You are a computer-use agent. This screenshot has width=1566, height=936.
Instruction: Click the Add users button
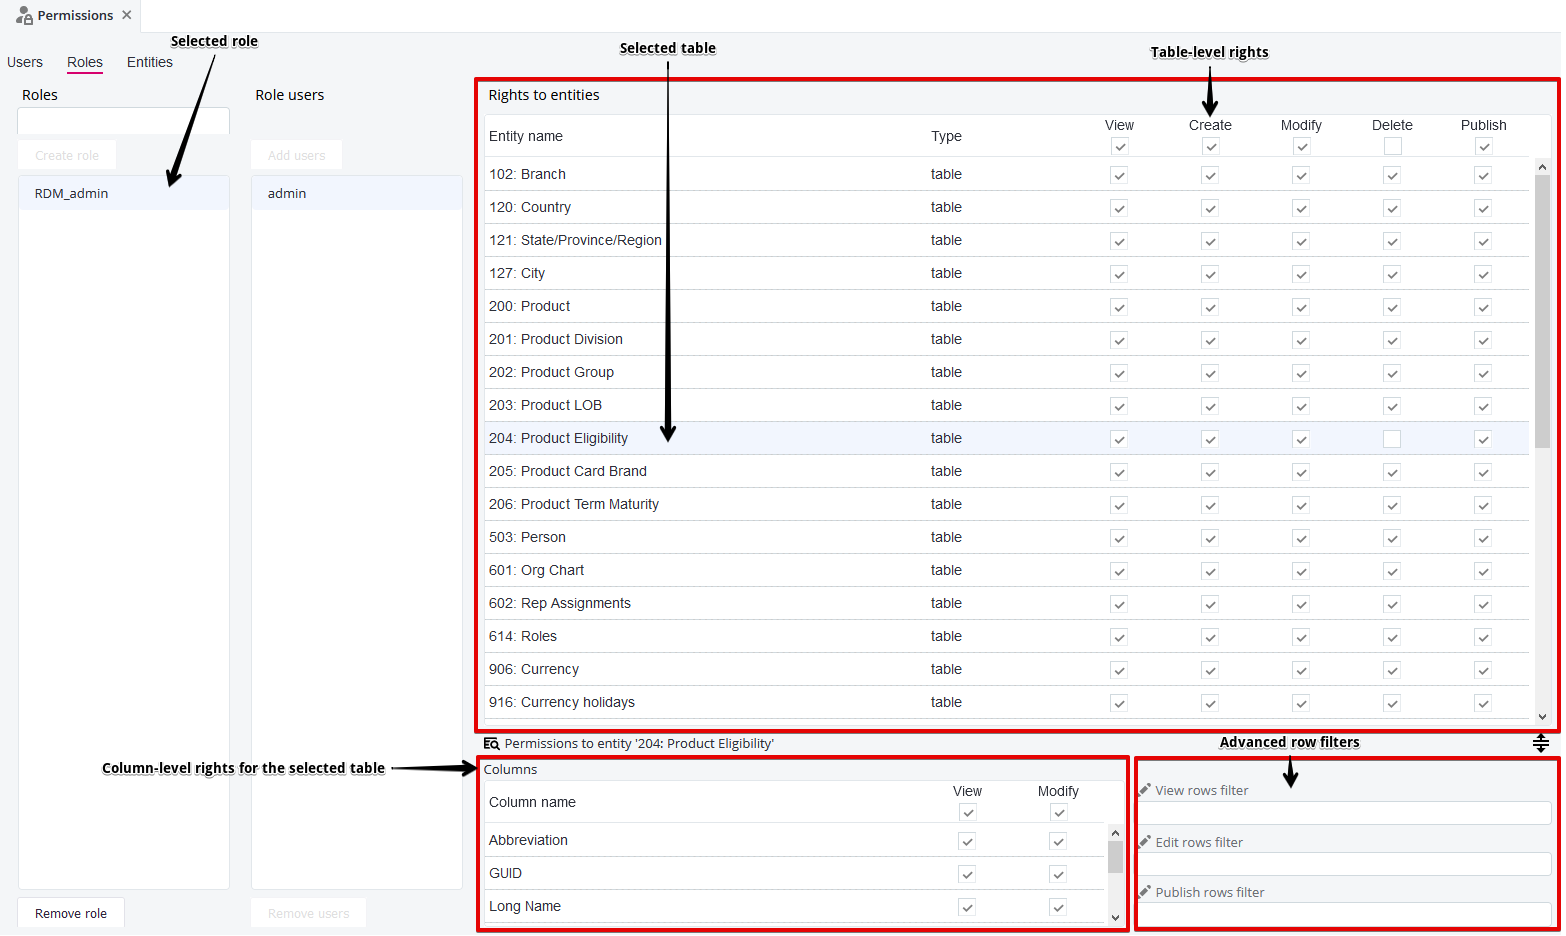[x=297, y=155]
